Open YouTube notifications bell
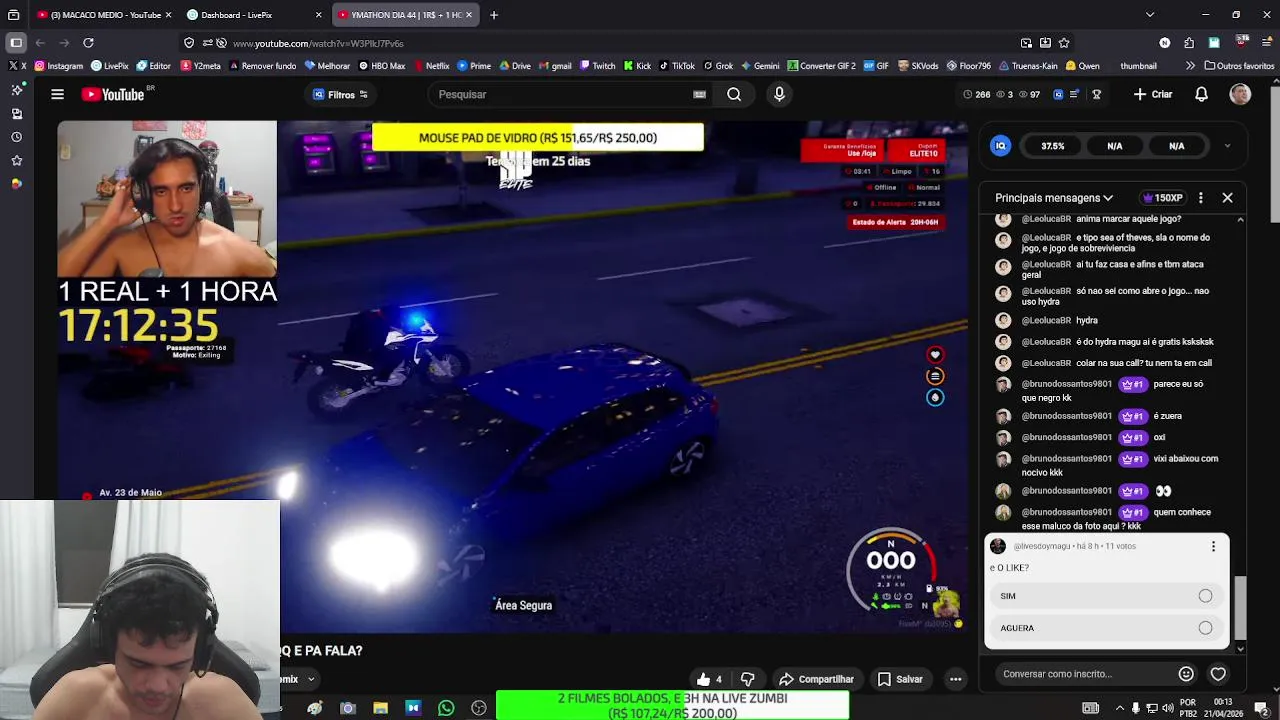 pyautogui.click(x=1201, y=94)
